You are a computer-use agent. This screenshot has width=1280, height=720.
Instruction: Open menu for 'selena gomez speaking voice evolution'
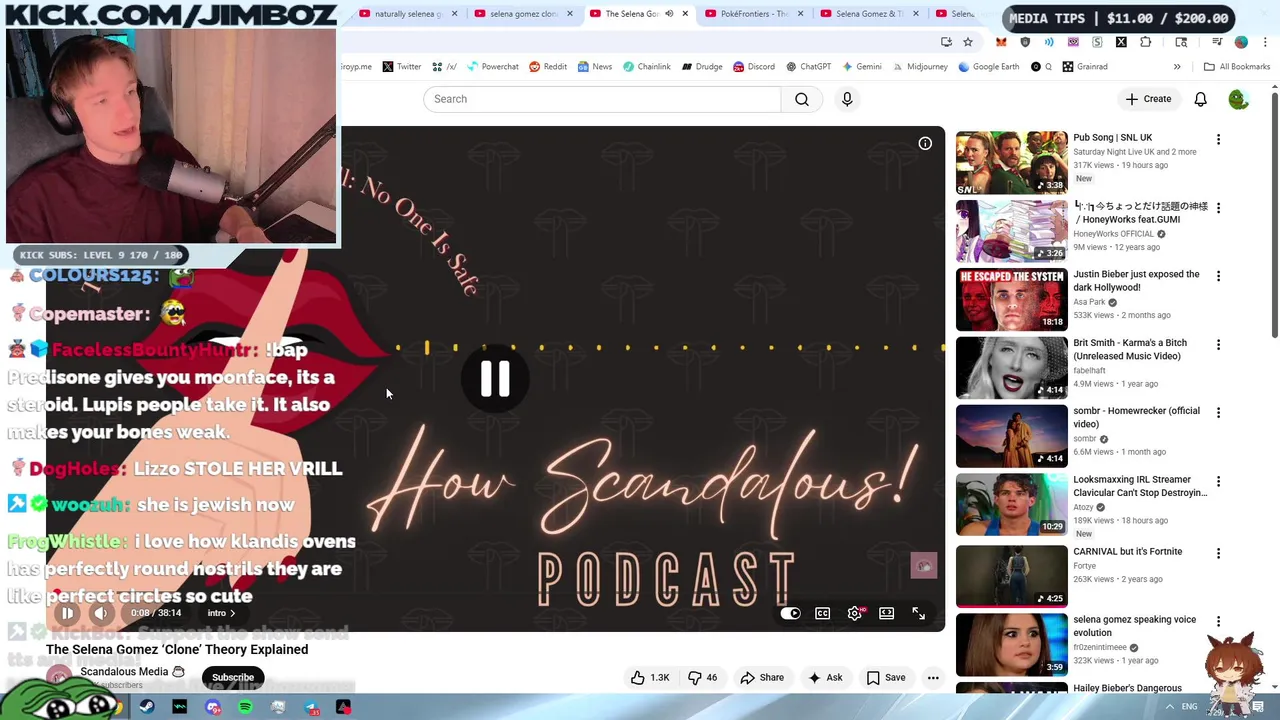tap(1218, 621)
